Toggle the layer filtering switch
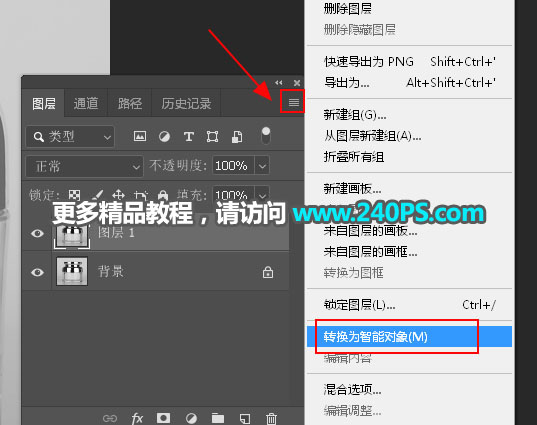537x425 pixels. pos(266,136)
